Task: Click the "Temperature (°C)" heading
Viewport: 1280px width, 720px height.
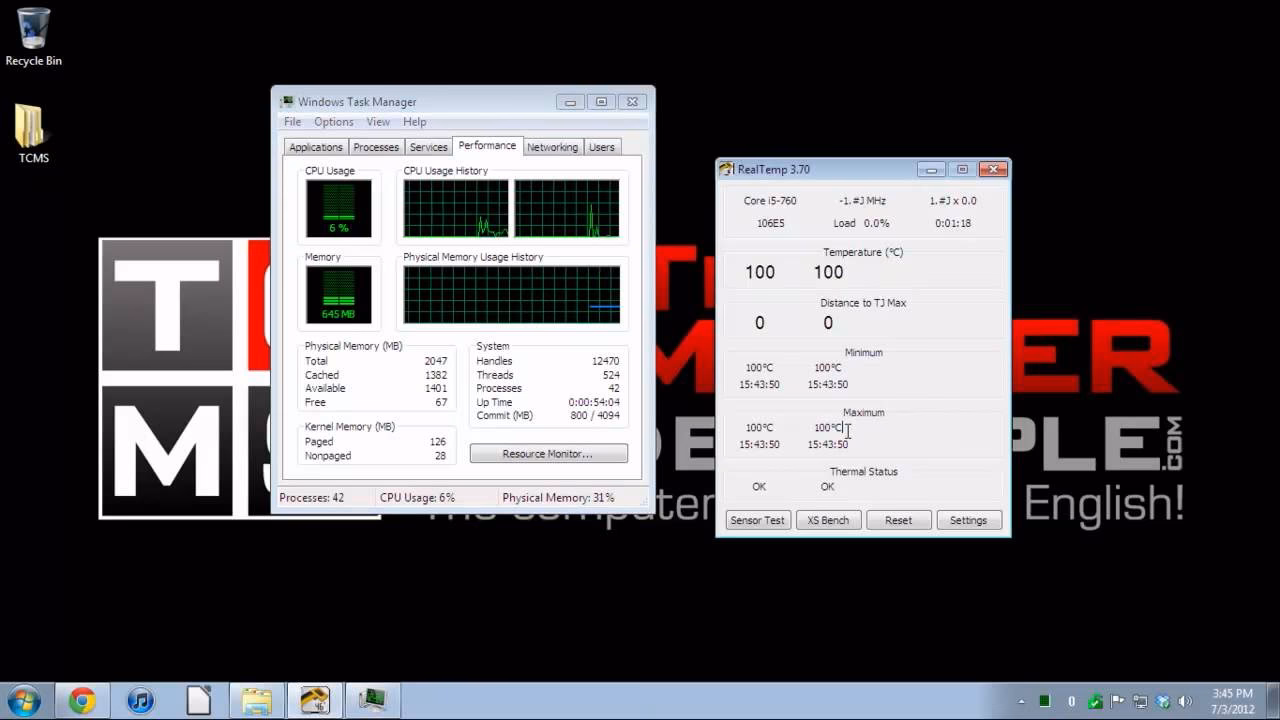Action: click(x=863, y=253)
